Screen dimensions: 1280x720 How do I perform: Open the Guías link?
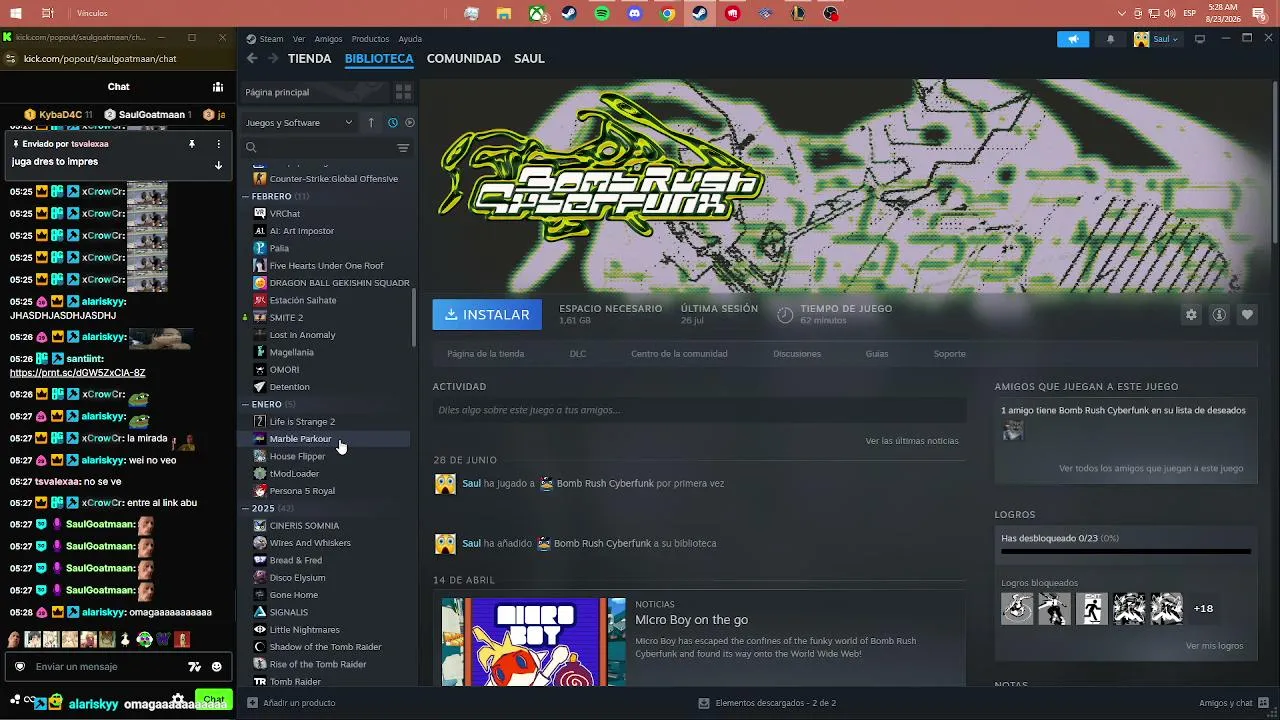pos(877,354)
